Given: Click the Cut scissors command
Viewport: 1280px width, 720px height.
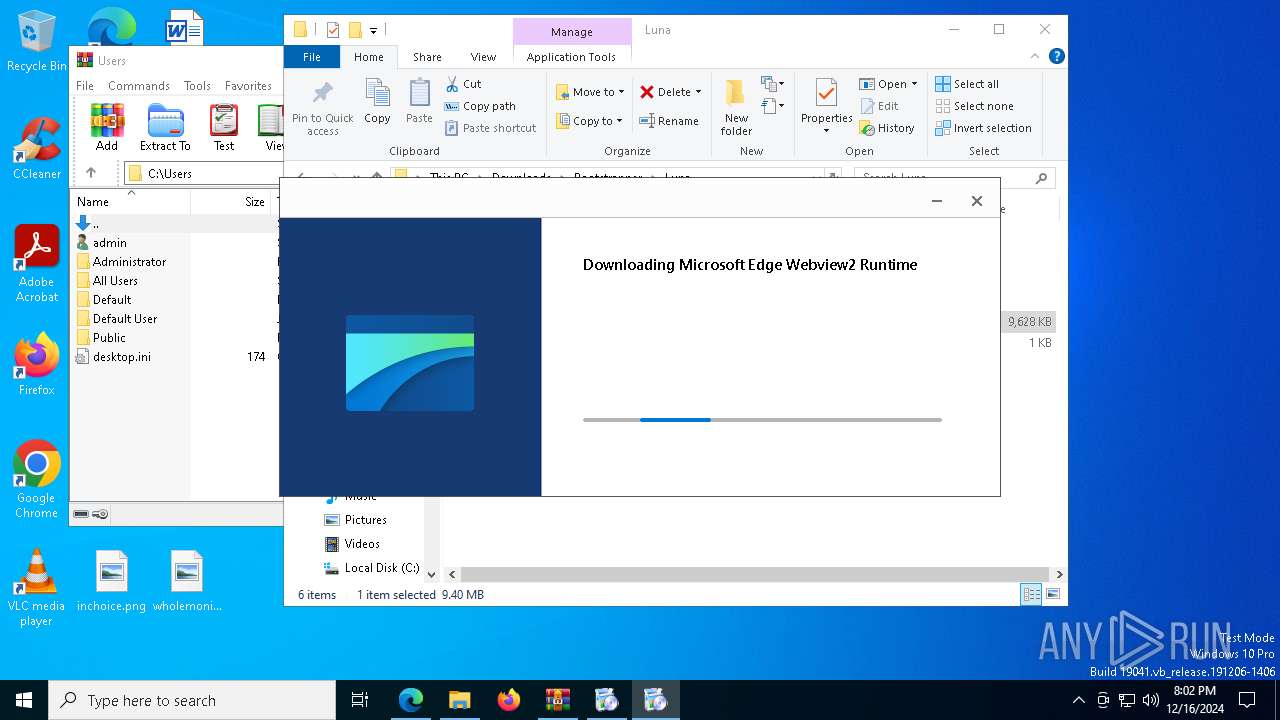Looking at the screenshot, I should tap(463, 84).
